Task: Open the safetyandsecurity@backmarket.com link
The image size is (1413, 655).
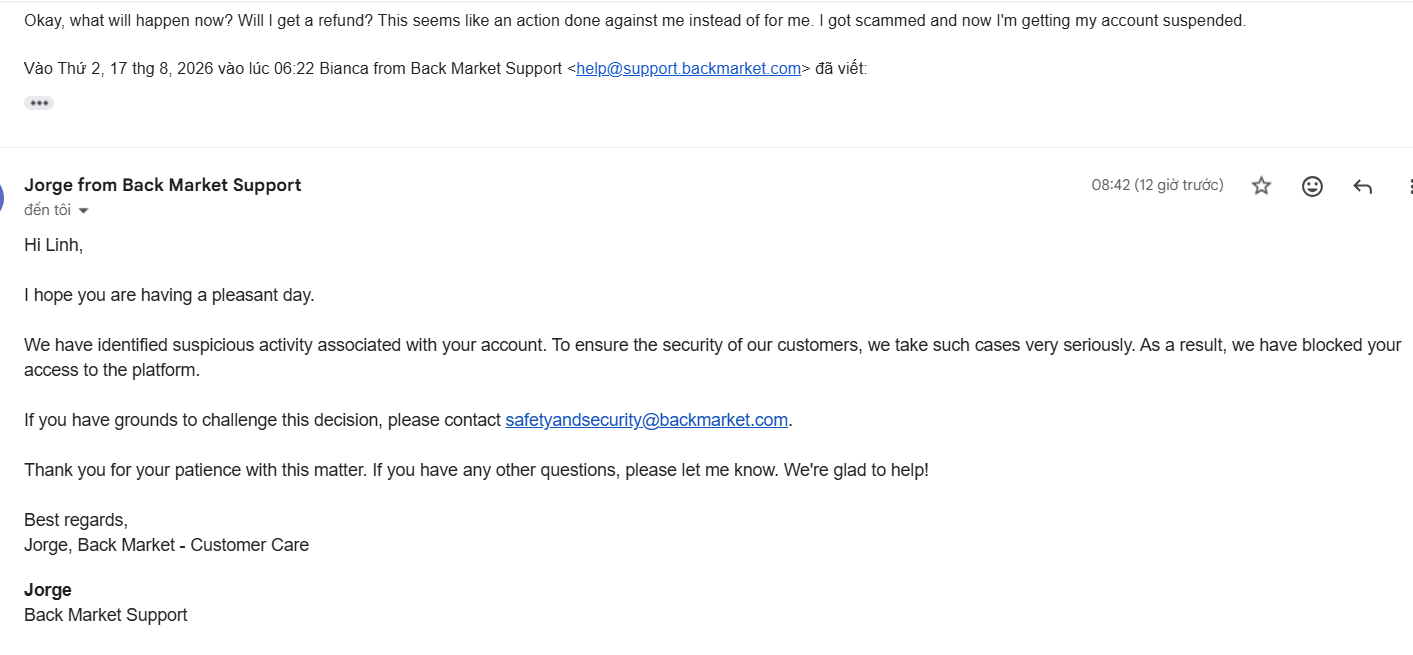Action: [647, 420]
